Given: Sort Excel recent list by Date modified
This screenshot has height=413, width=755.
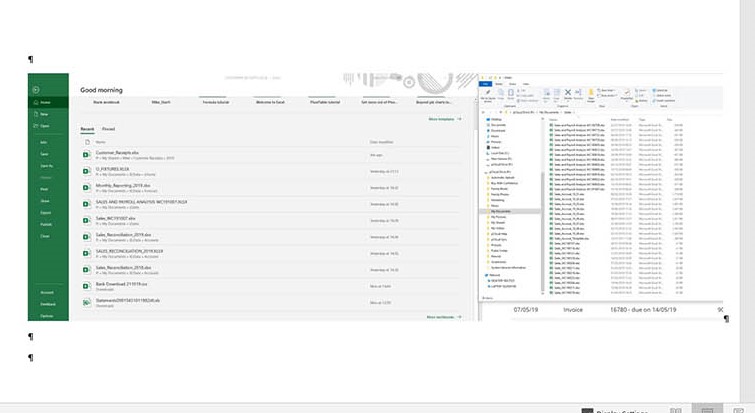Looking at the screenshot, I should tap(381, 142).
